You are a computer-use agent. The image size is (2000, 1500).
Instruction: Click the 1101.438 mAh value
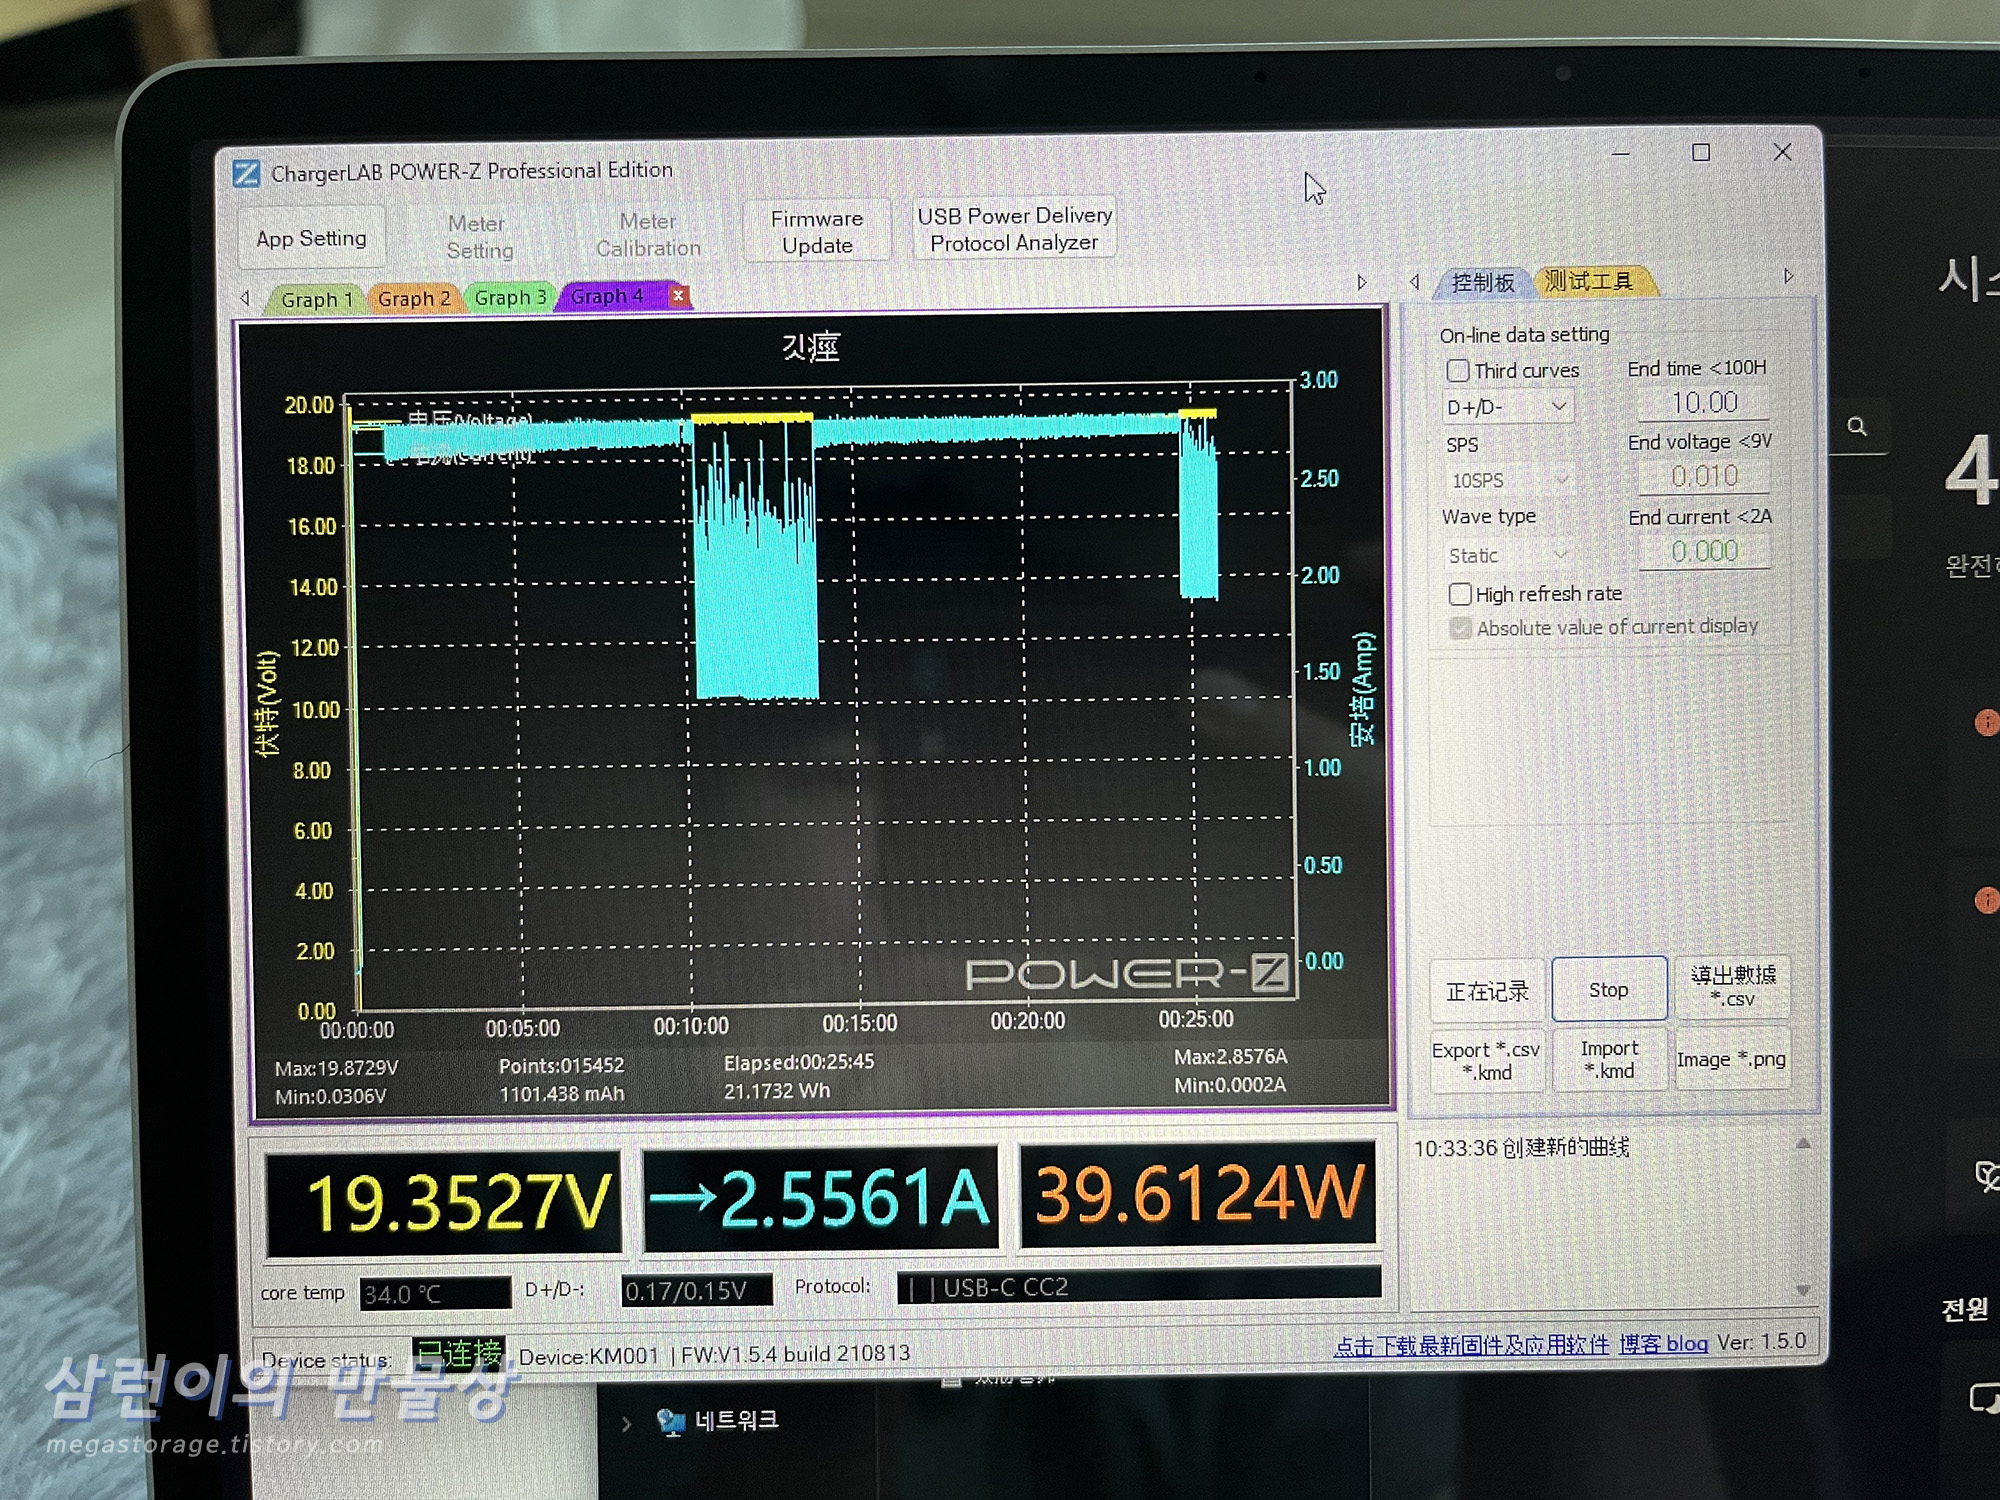(562, 1094)
